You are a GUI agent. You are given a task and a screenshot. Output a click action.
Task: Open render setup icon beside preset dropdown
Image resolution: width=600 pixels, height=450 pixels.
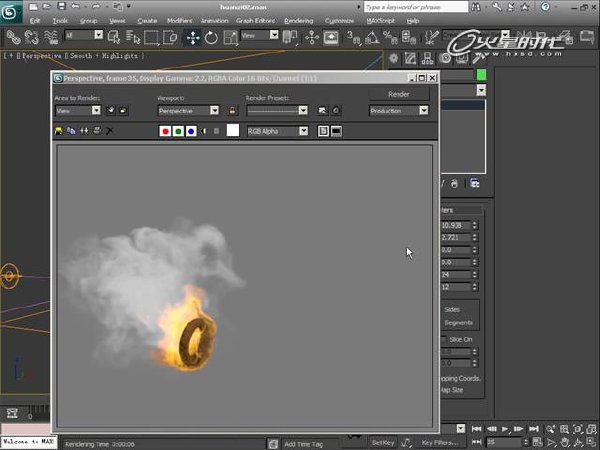pyautogui.click(x=322, y=111)
